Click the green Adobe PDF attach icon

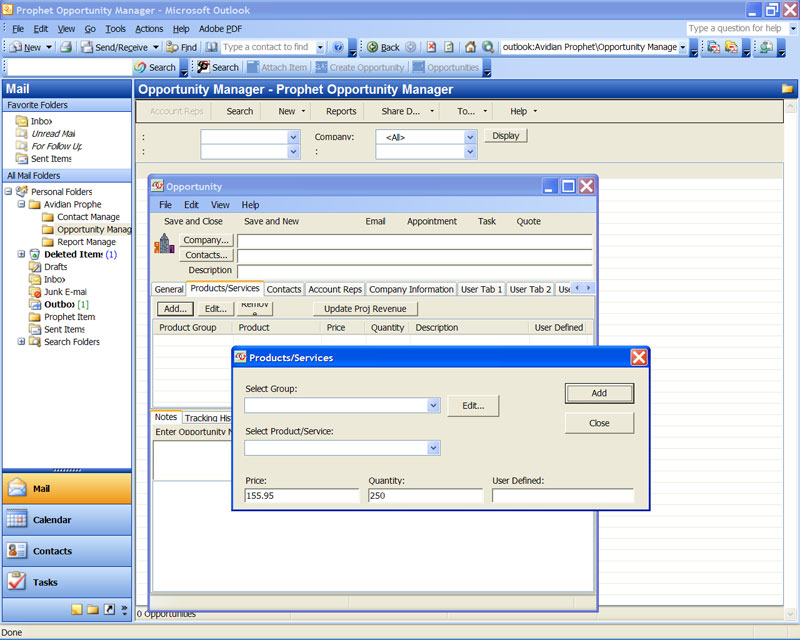[x=766, y=47]
